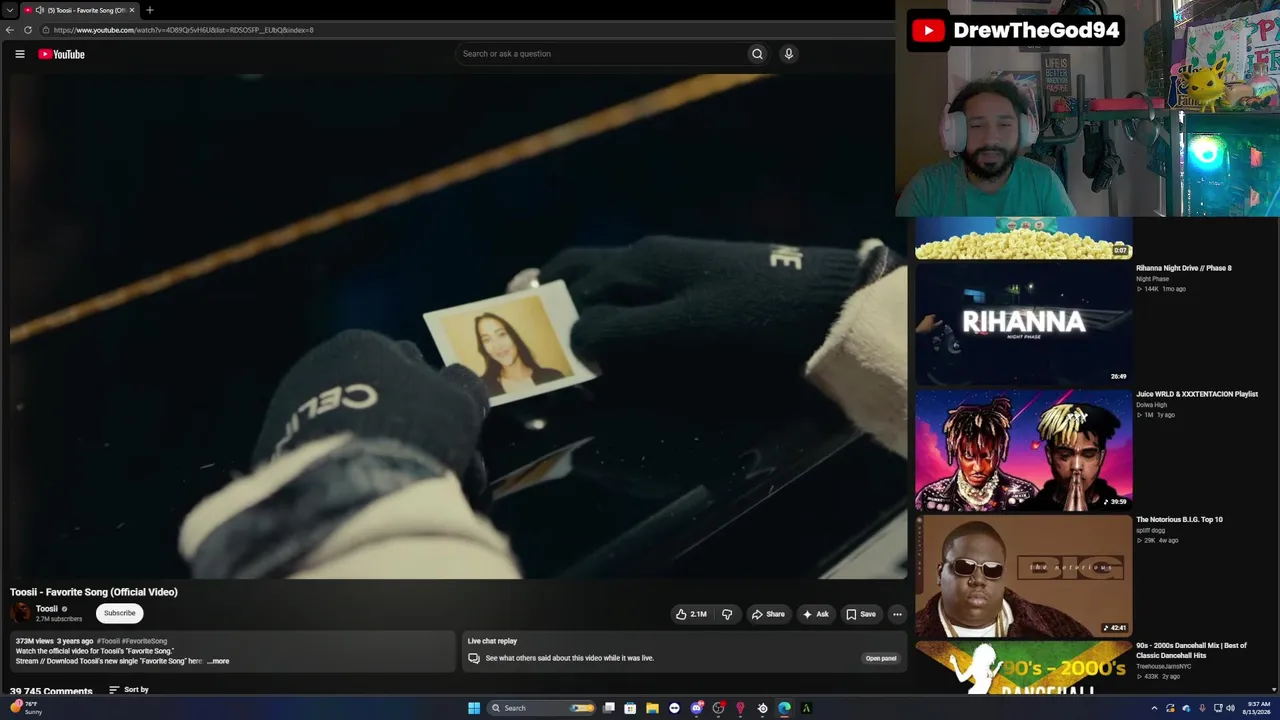
Task: Go back with the browser back arrow
Action: 10,30
